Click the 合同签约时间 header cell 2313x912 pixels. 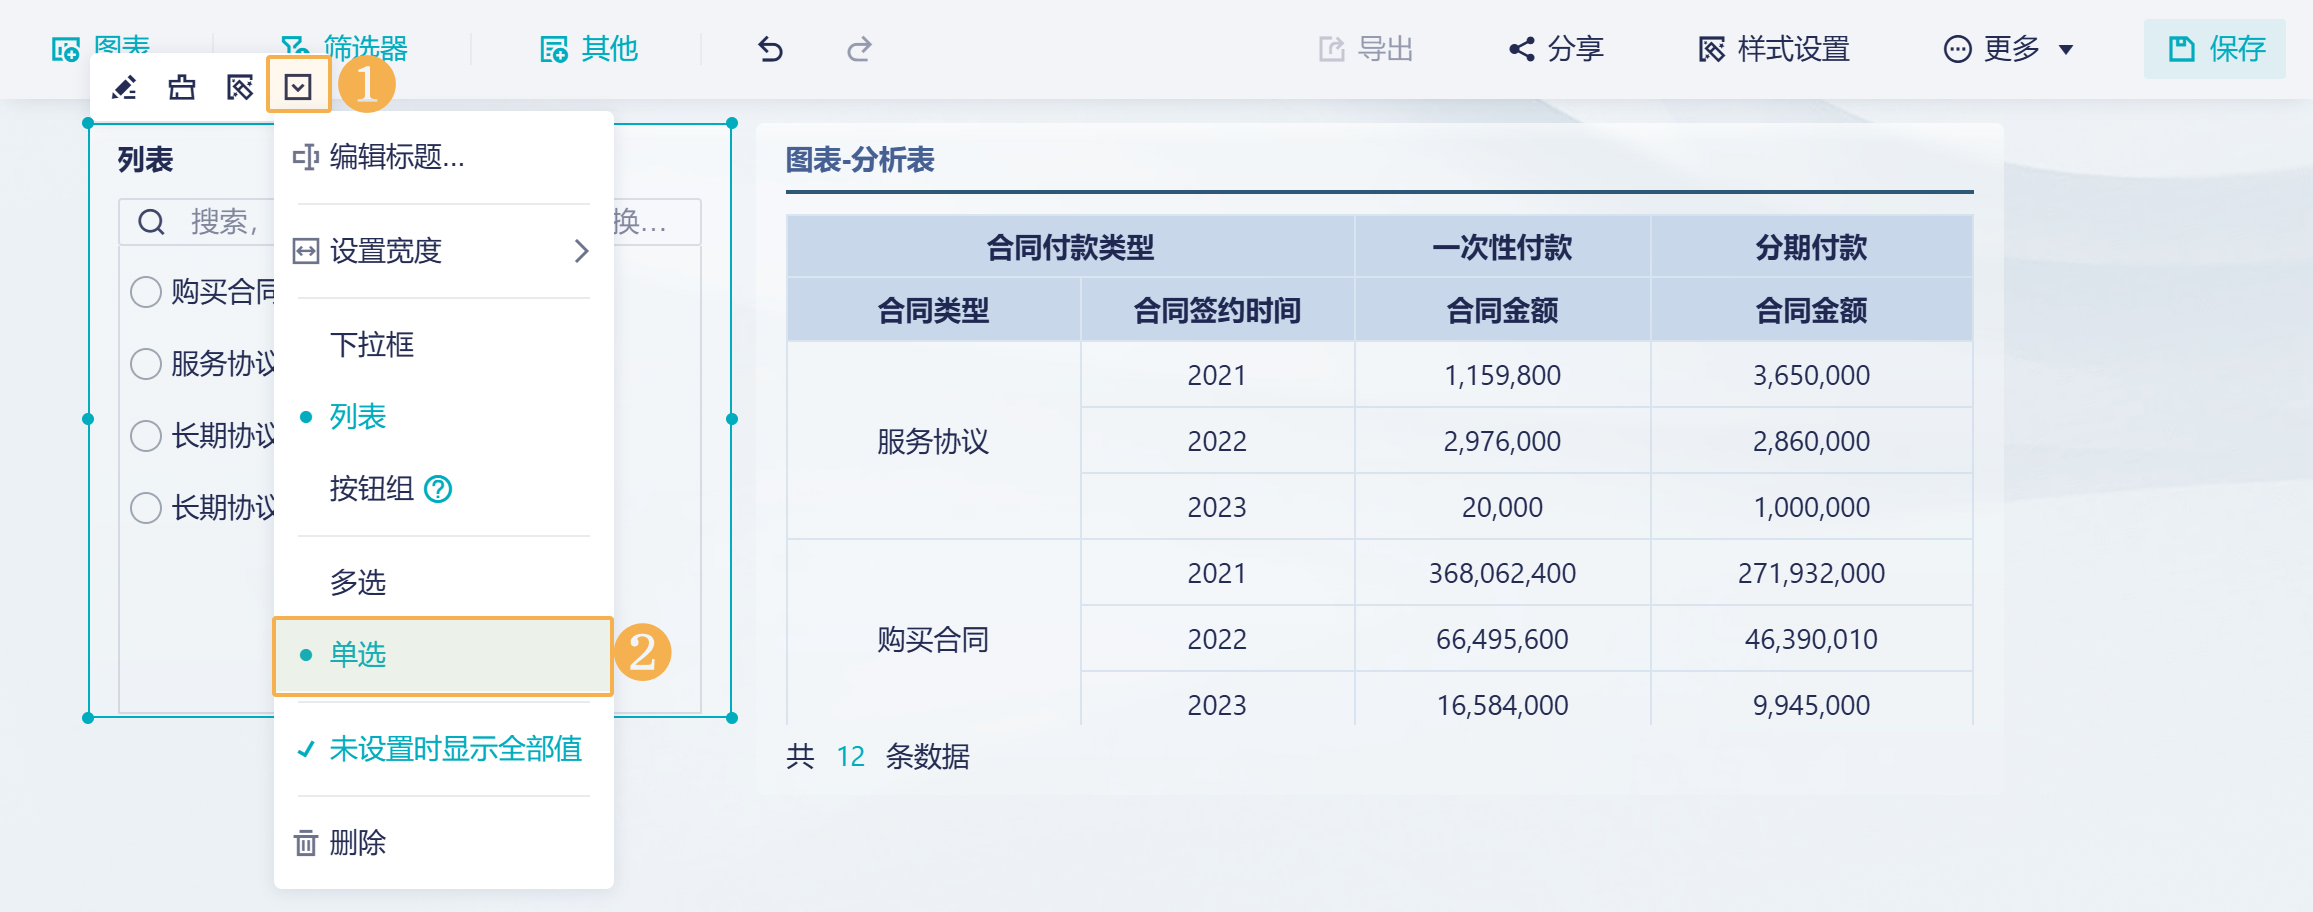(x=1217, y=310)
